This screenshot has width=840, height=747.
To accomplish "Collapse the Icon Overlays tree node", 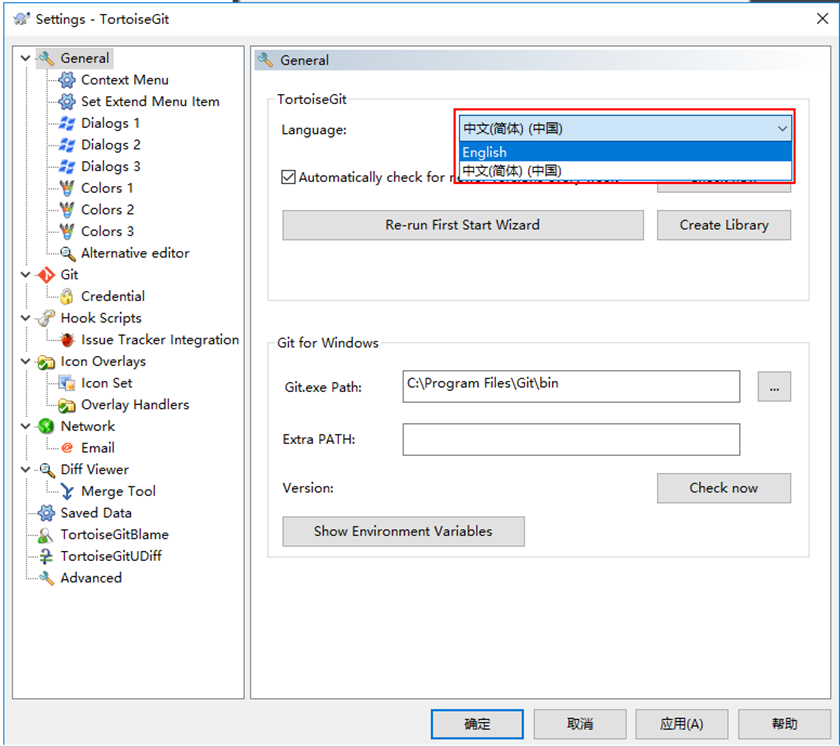I will coord(25,361).
